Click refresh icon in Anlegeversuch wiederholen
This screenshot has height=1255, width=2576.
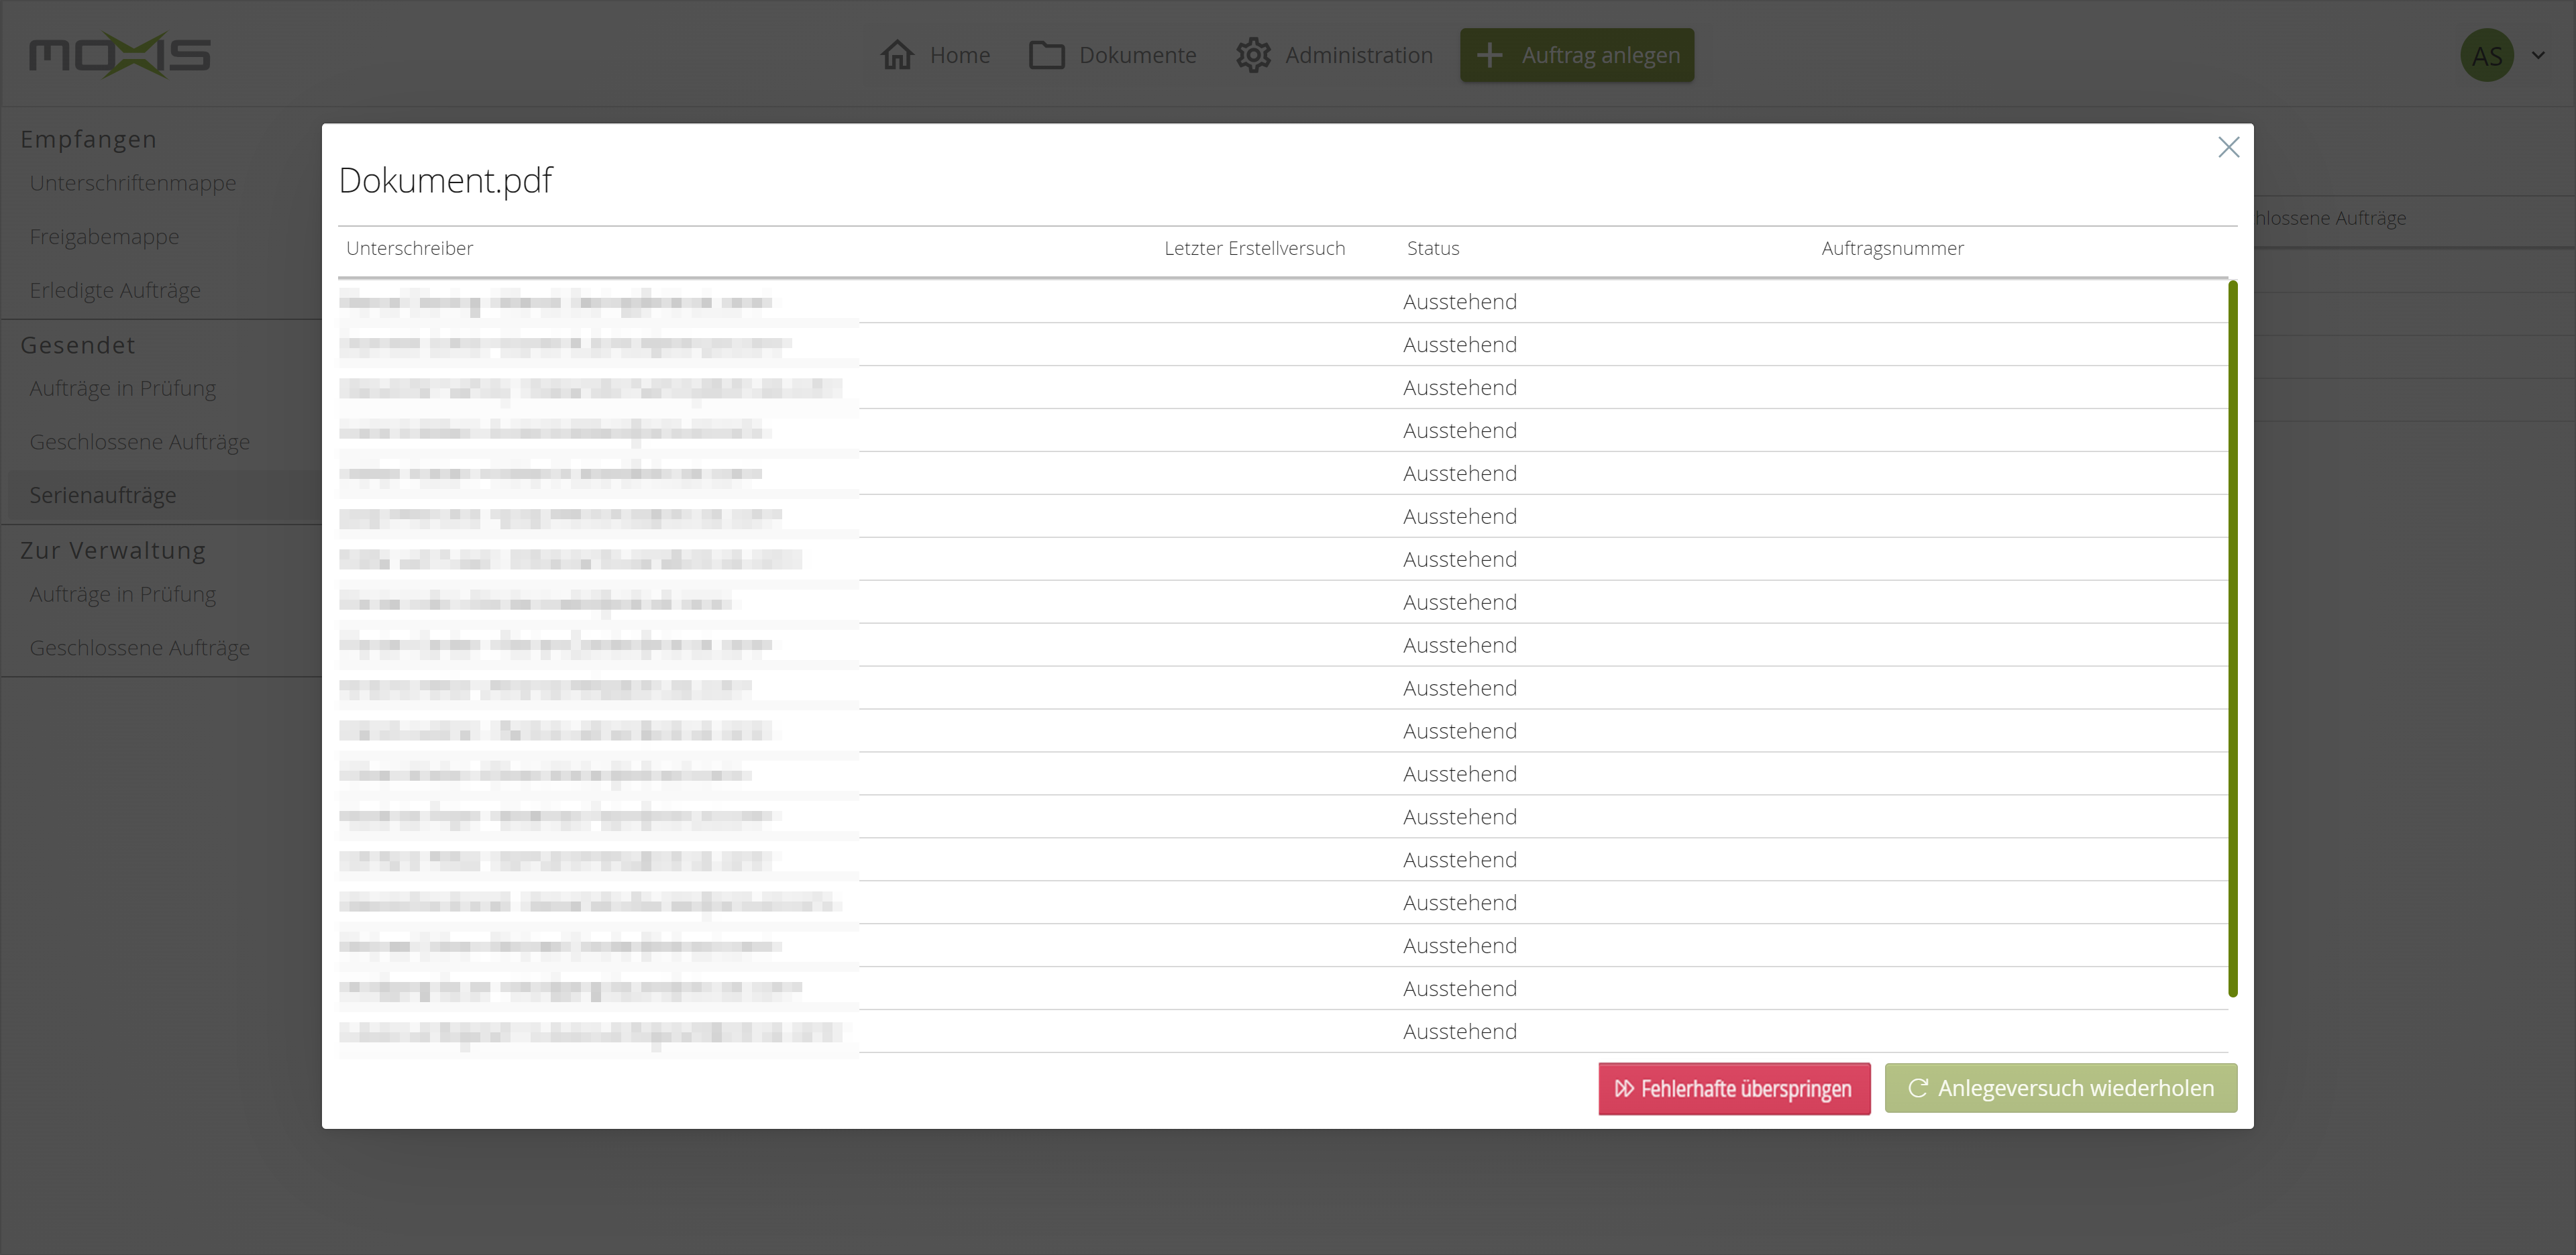click(x=1917, y=1088)
